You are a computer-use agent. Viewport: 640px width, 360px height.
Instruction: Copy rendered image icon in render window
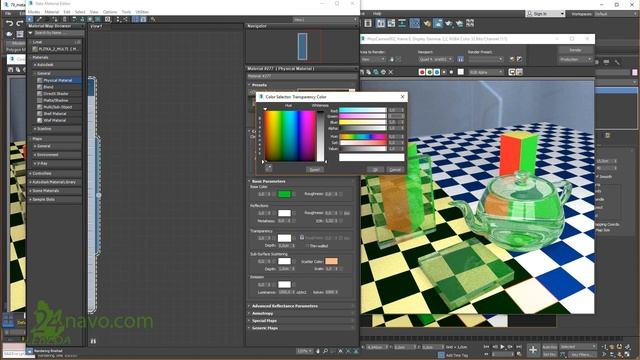369,72
